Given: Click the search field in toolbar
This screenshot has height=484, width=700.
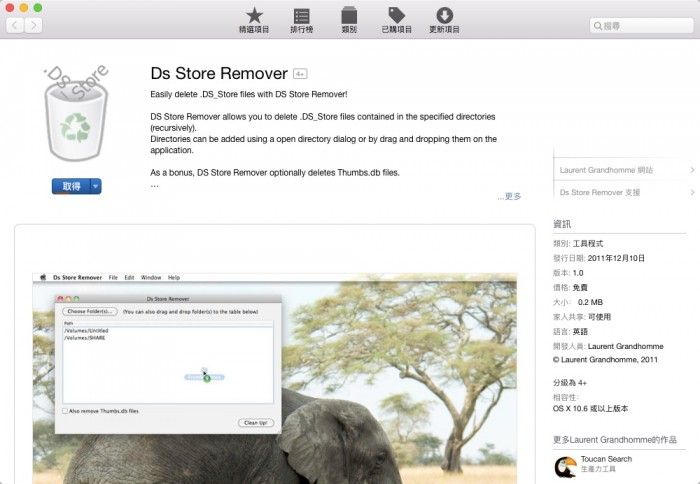Looking at the screenshot, I should (642, 26).
